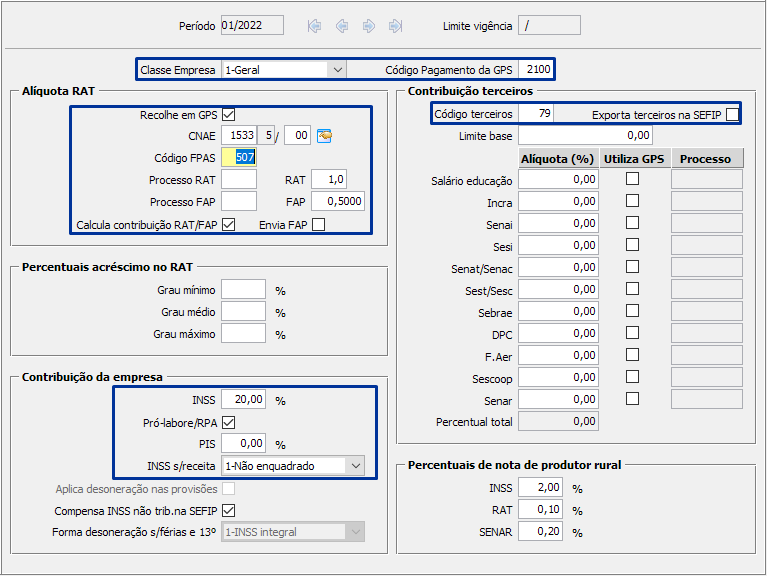Open the Classe Empresa dropdown

[x=337, y=70]
